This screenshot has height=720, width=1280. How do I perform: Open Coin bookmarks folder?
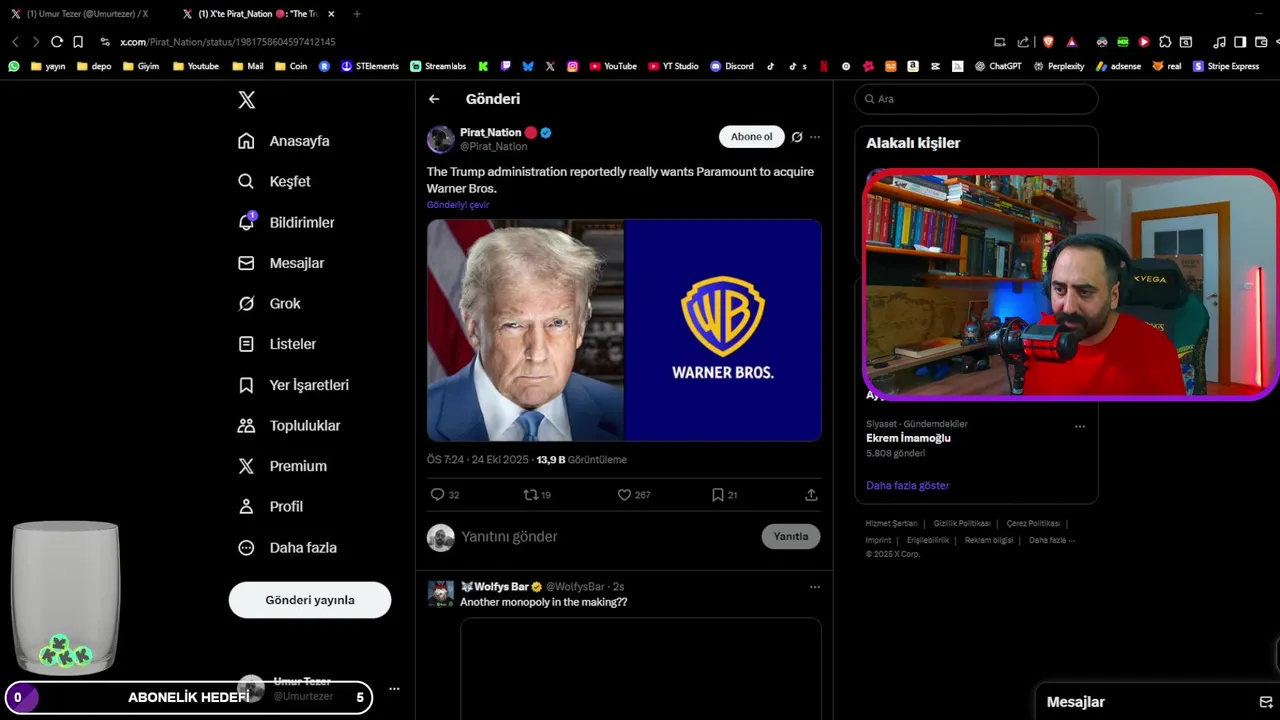coord(290,66)
